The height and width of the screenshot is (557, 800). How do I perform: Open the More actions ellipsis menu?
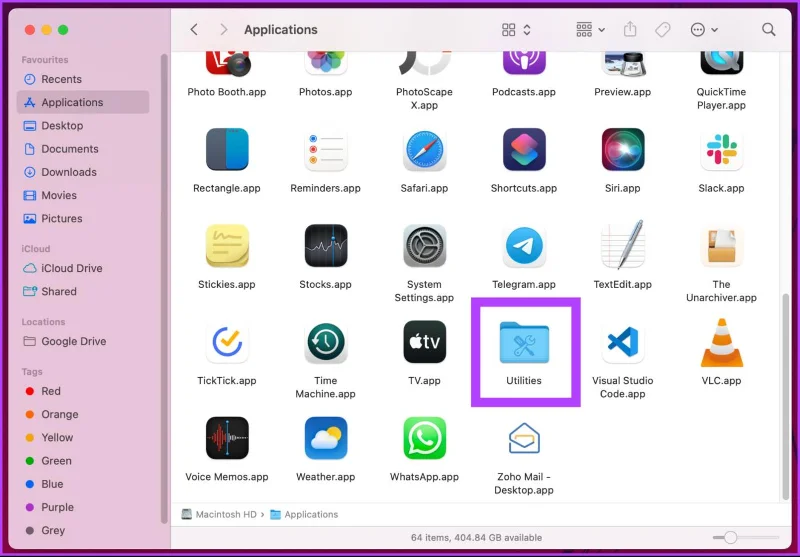pos(704,30)
